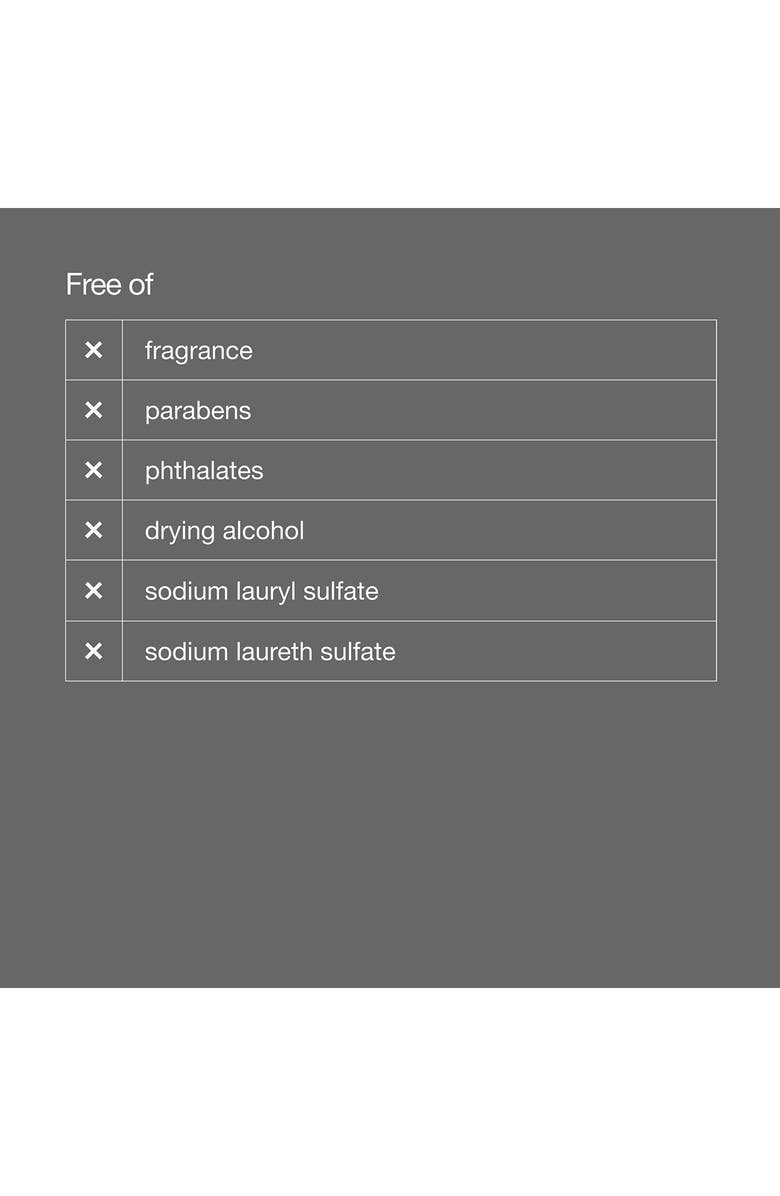Click the X icon next to parabens
Screen dimensions: 780x1196
[x=93, y=410]
